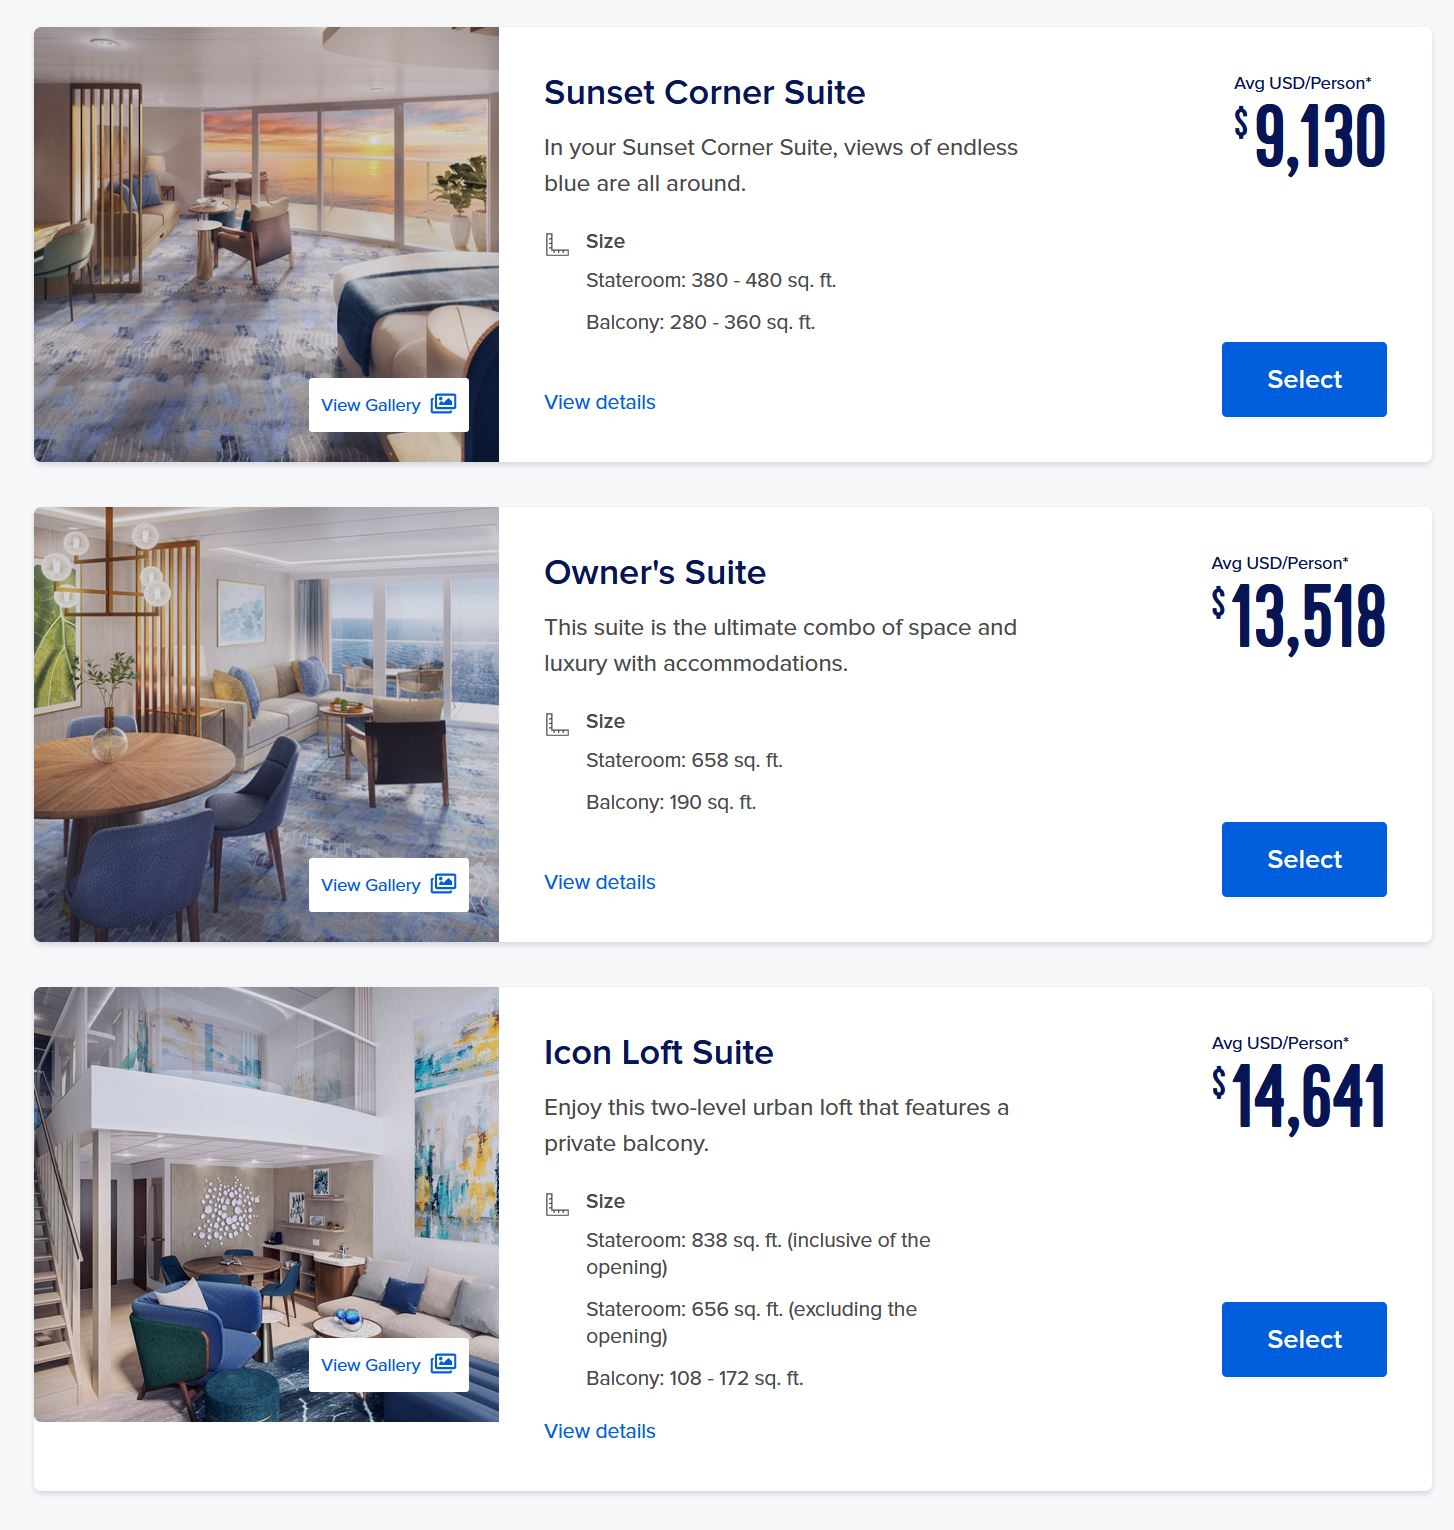View details for Owner's Suite
Viewport: 1454px width, 1530px height.
pyautogui.click(x=600, y=882)
